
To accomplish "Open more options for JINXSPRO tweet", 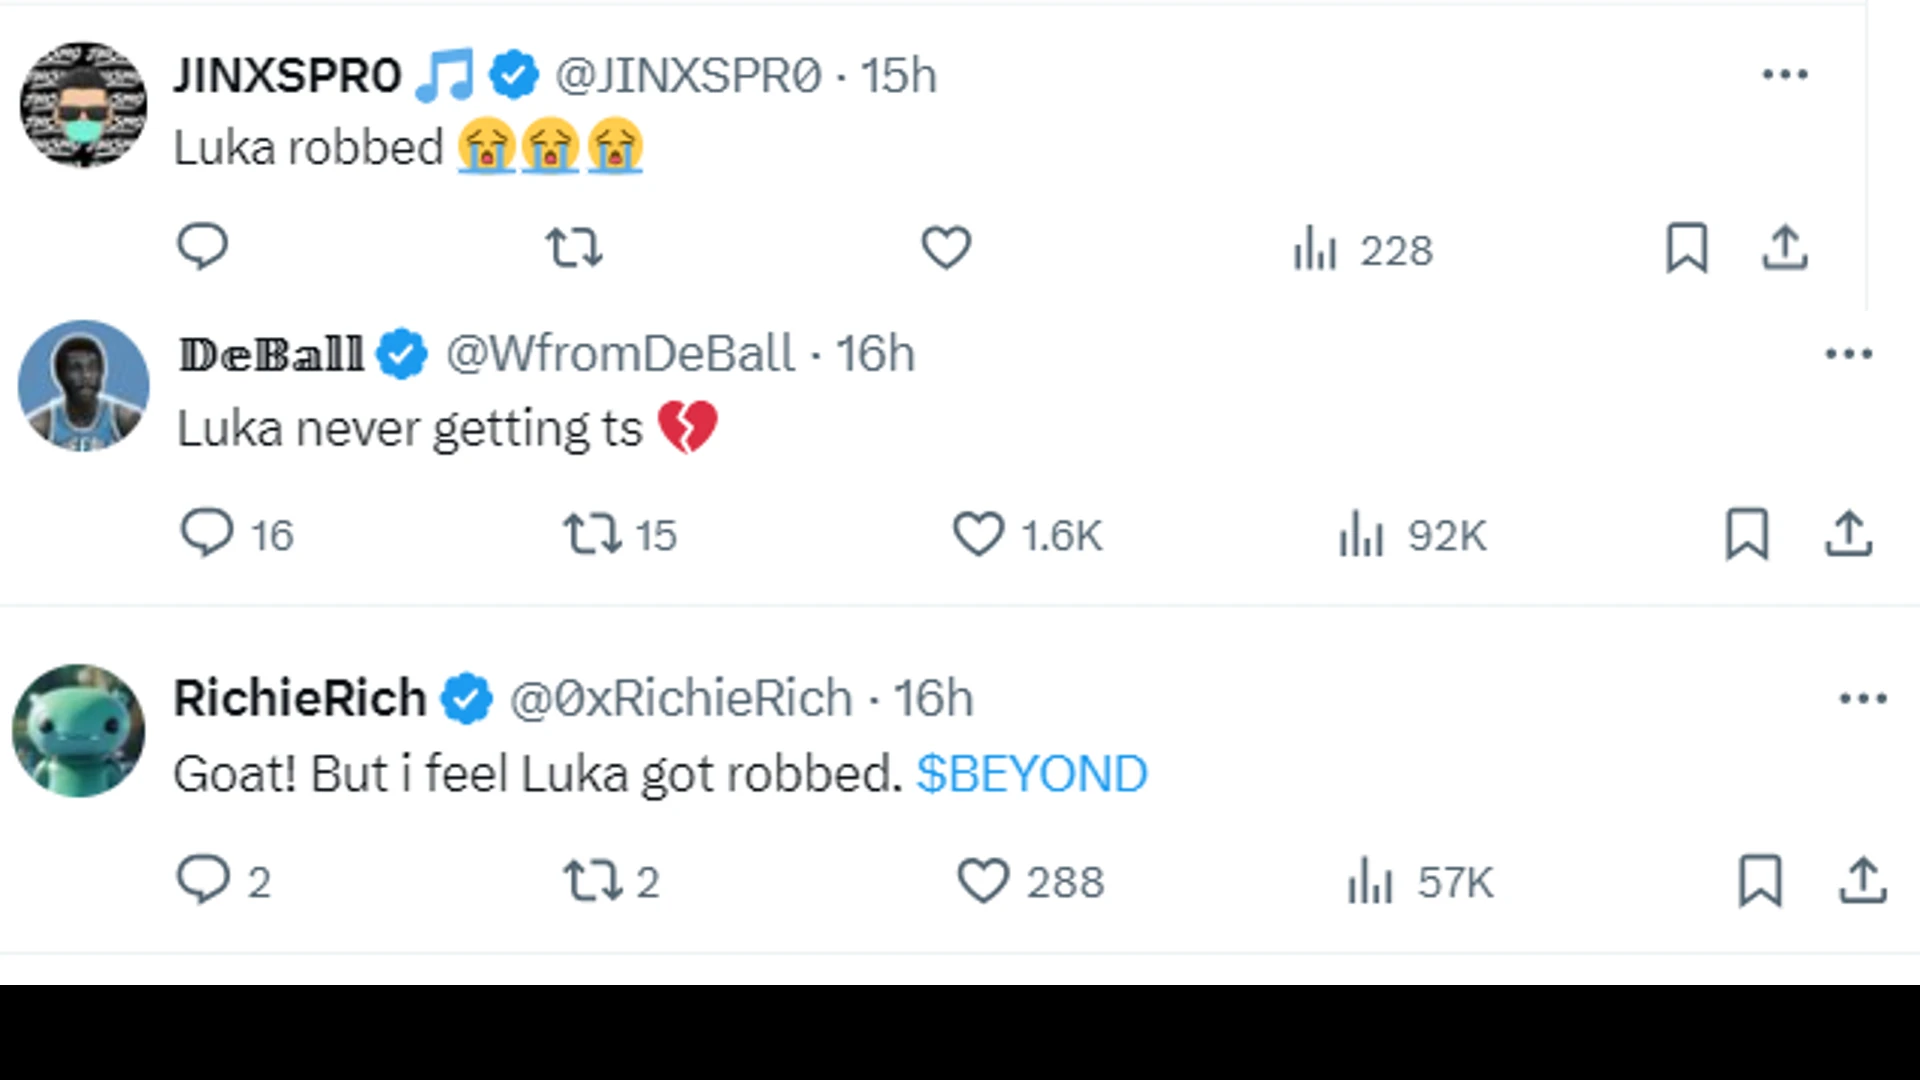I will coord(1785,74).
